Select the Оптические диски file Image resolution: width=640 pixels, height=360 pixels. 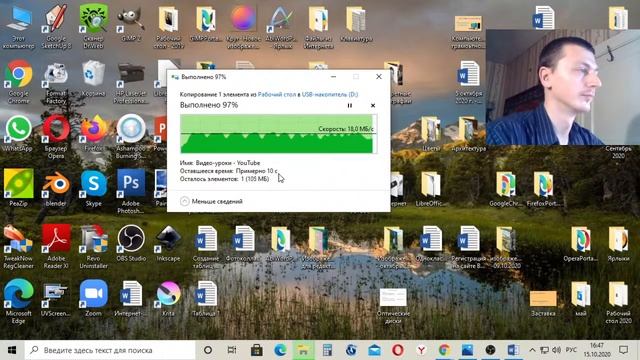click(393, 305)
